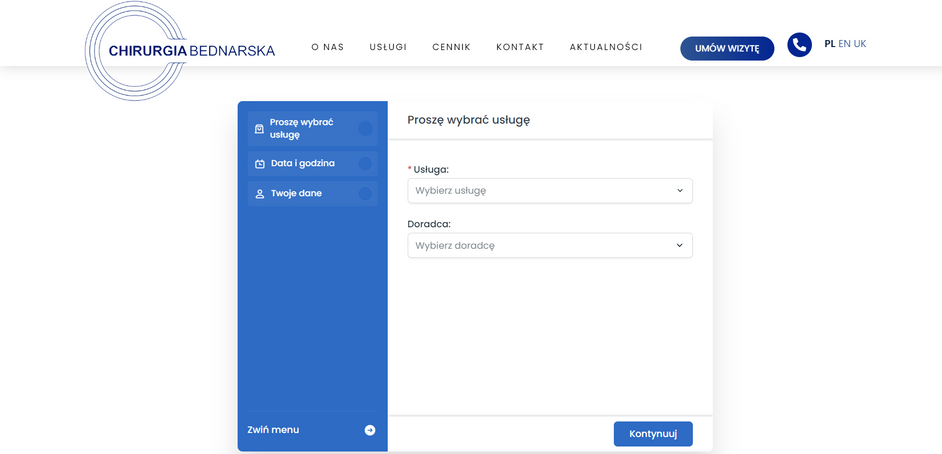Image resolution: width=942 pixels, height=454 pixels.
Task: Switch language to UK
Action: click(860, 44)
